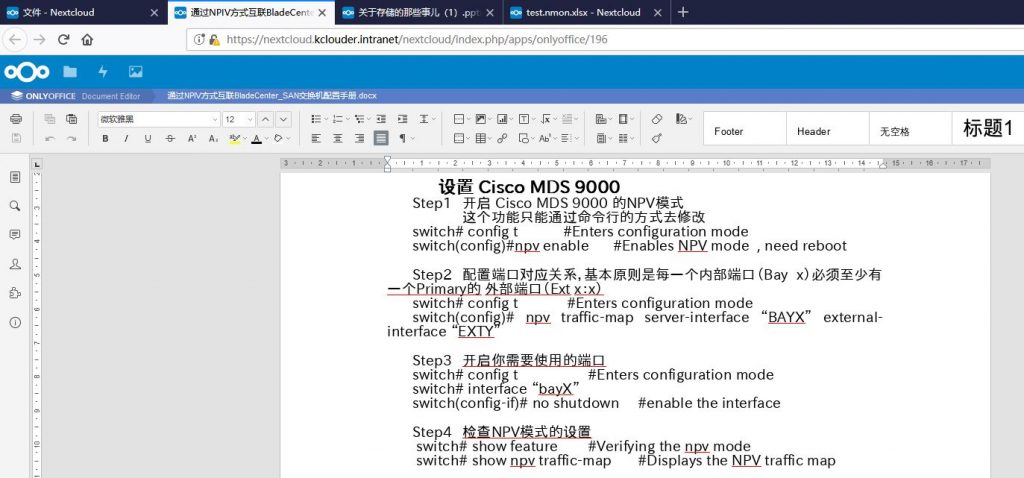The image size is (1024, 478).
Task: Align text left
Action: coord(316,138)
